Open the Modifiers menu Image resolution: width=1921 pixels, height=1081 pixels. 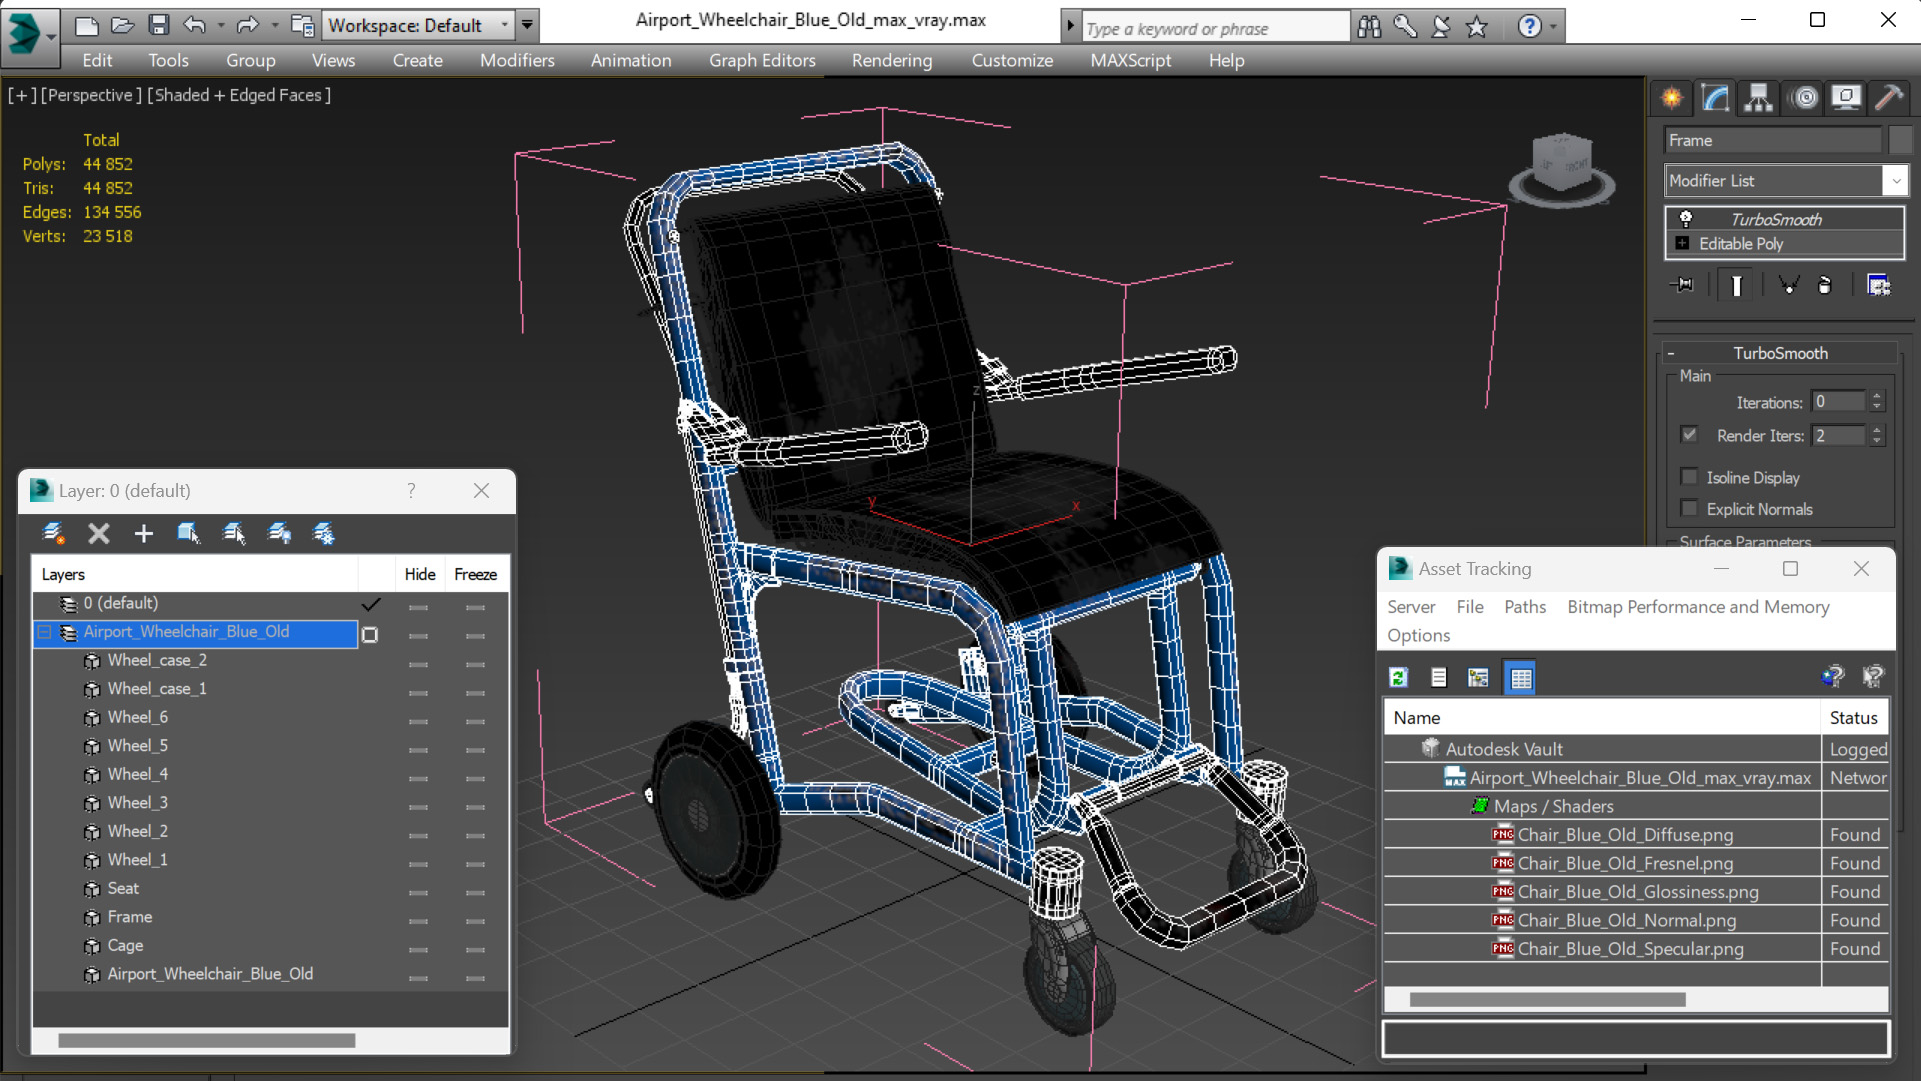click(x=517, y=60)
